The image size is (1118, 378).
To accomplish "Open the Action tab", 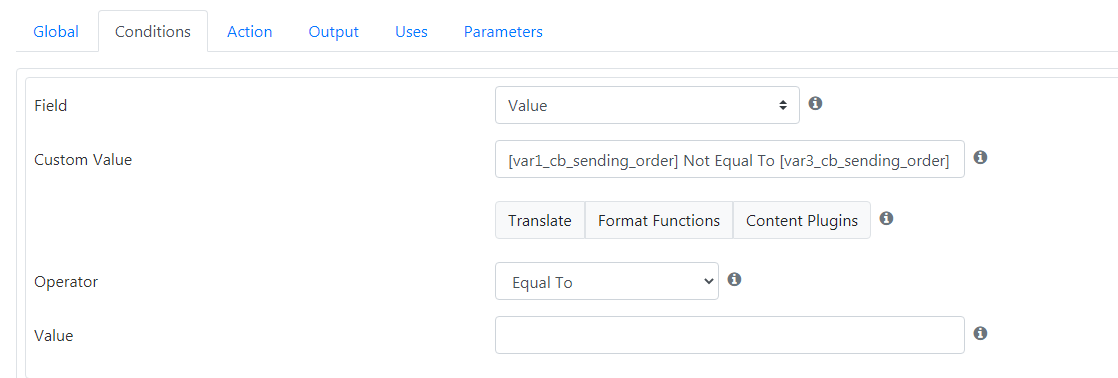I will (250, 31).
